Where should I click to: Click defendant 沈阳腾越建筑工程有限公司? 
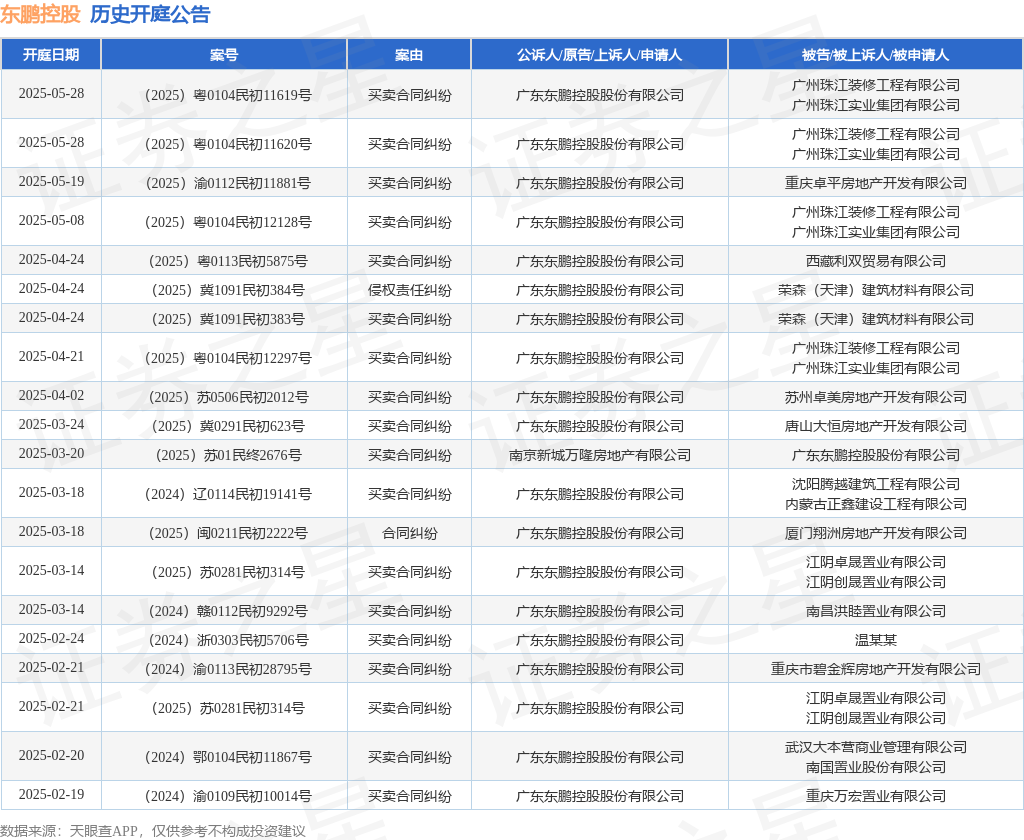[875, 484]
